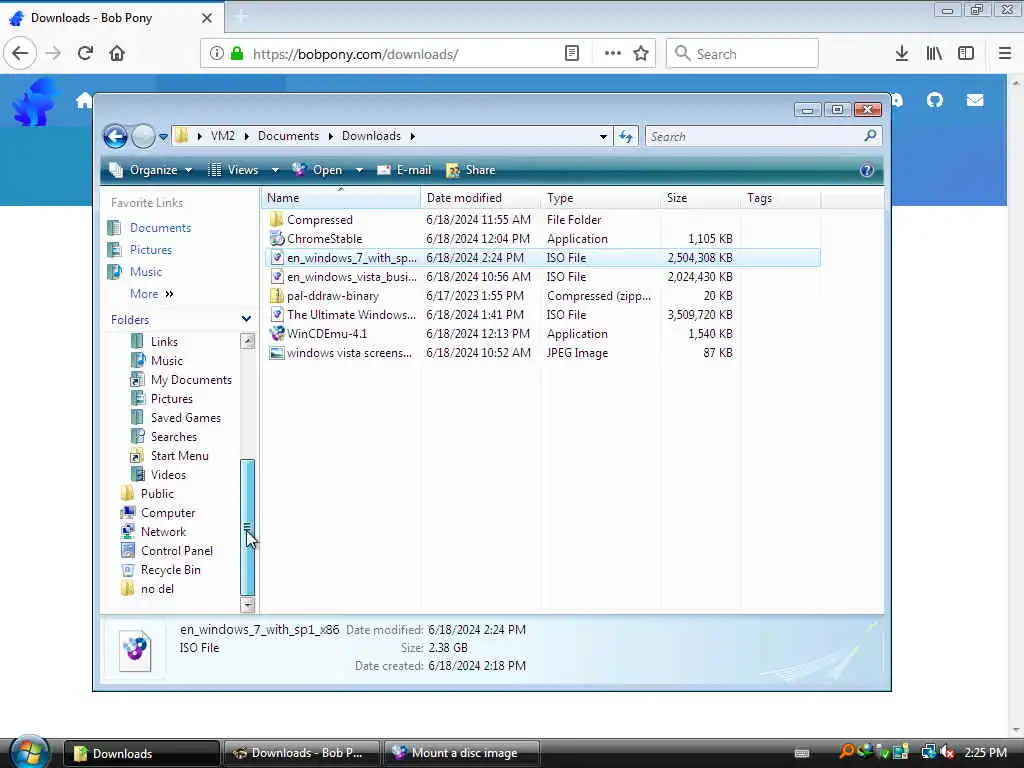Sort files by Date modified column header
Image resolution: width=1024 pixels, height=768 pixels.
point(481,198)
